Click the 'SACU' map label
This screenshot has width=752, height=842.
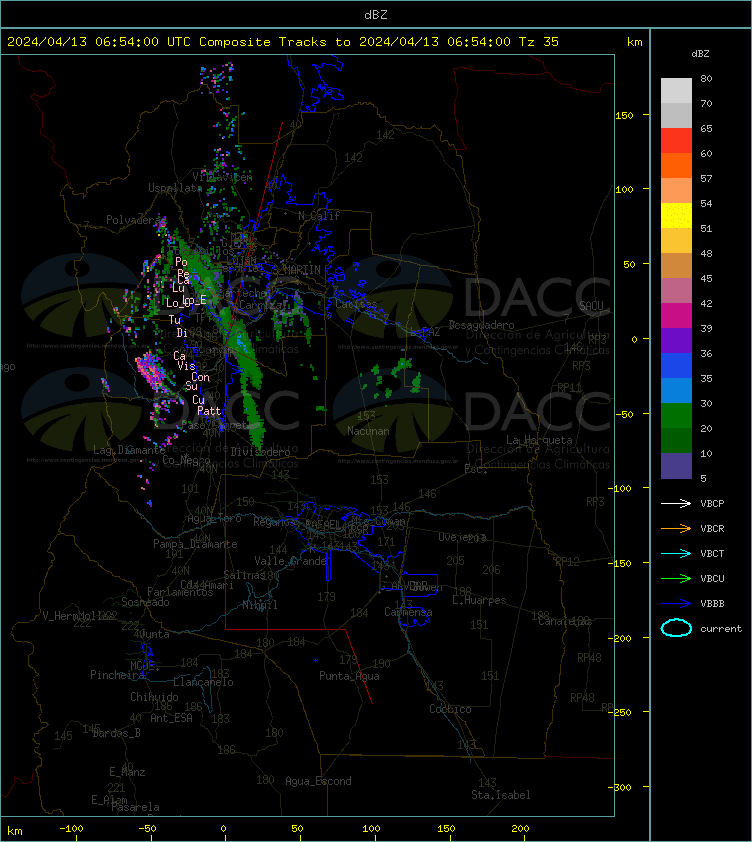point(591,306)
